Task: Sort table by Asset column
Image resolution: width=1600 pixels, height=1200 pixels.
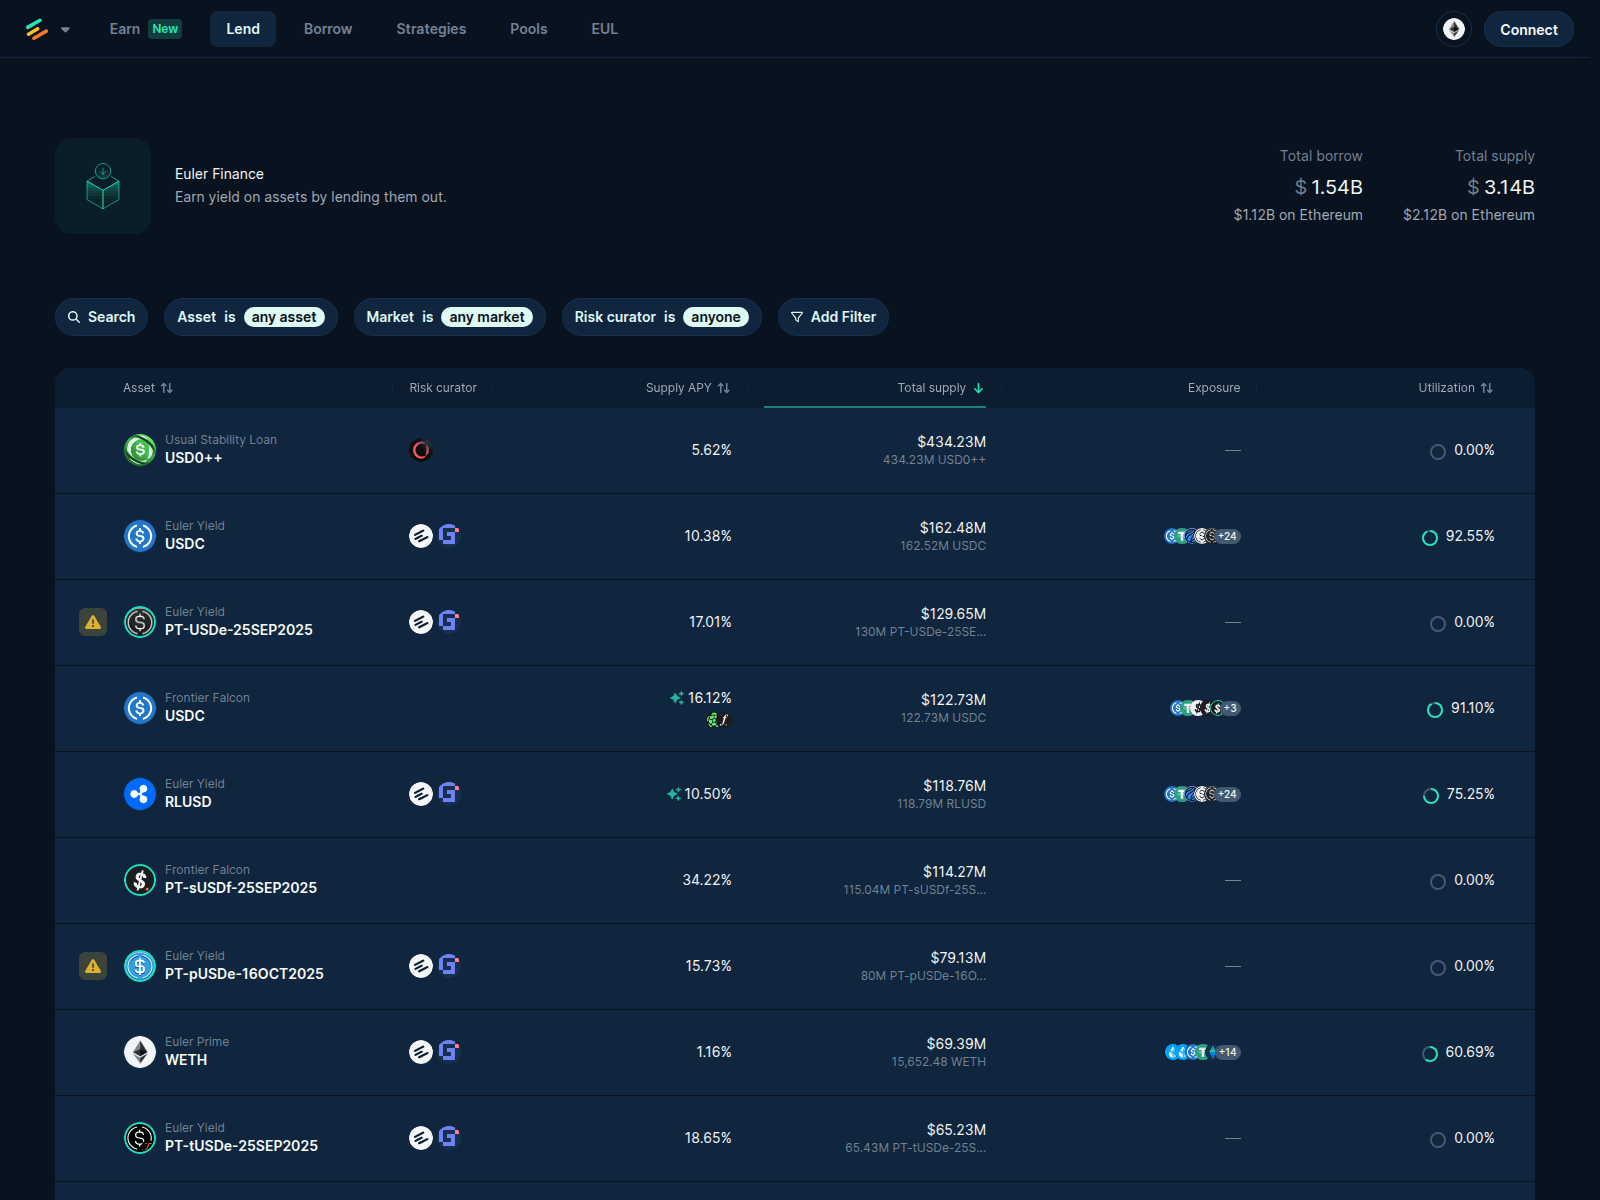Action: (x=148, y=388)
